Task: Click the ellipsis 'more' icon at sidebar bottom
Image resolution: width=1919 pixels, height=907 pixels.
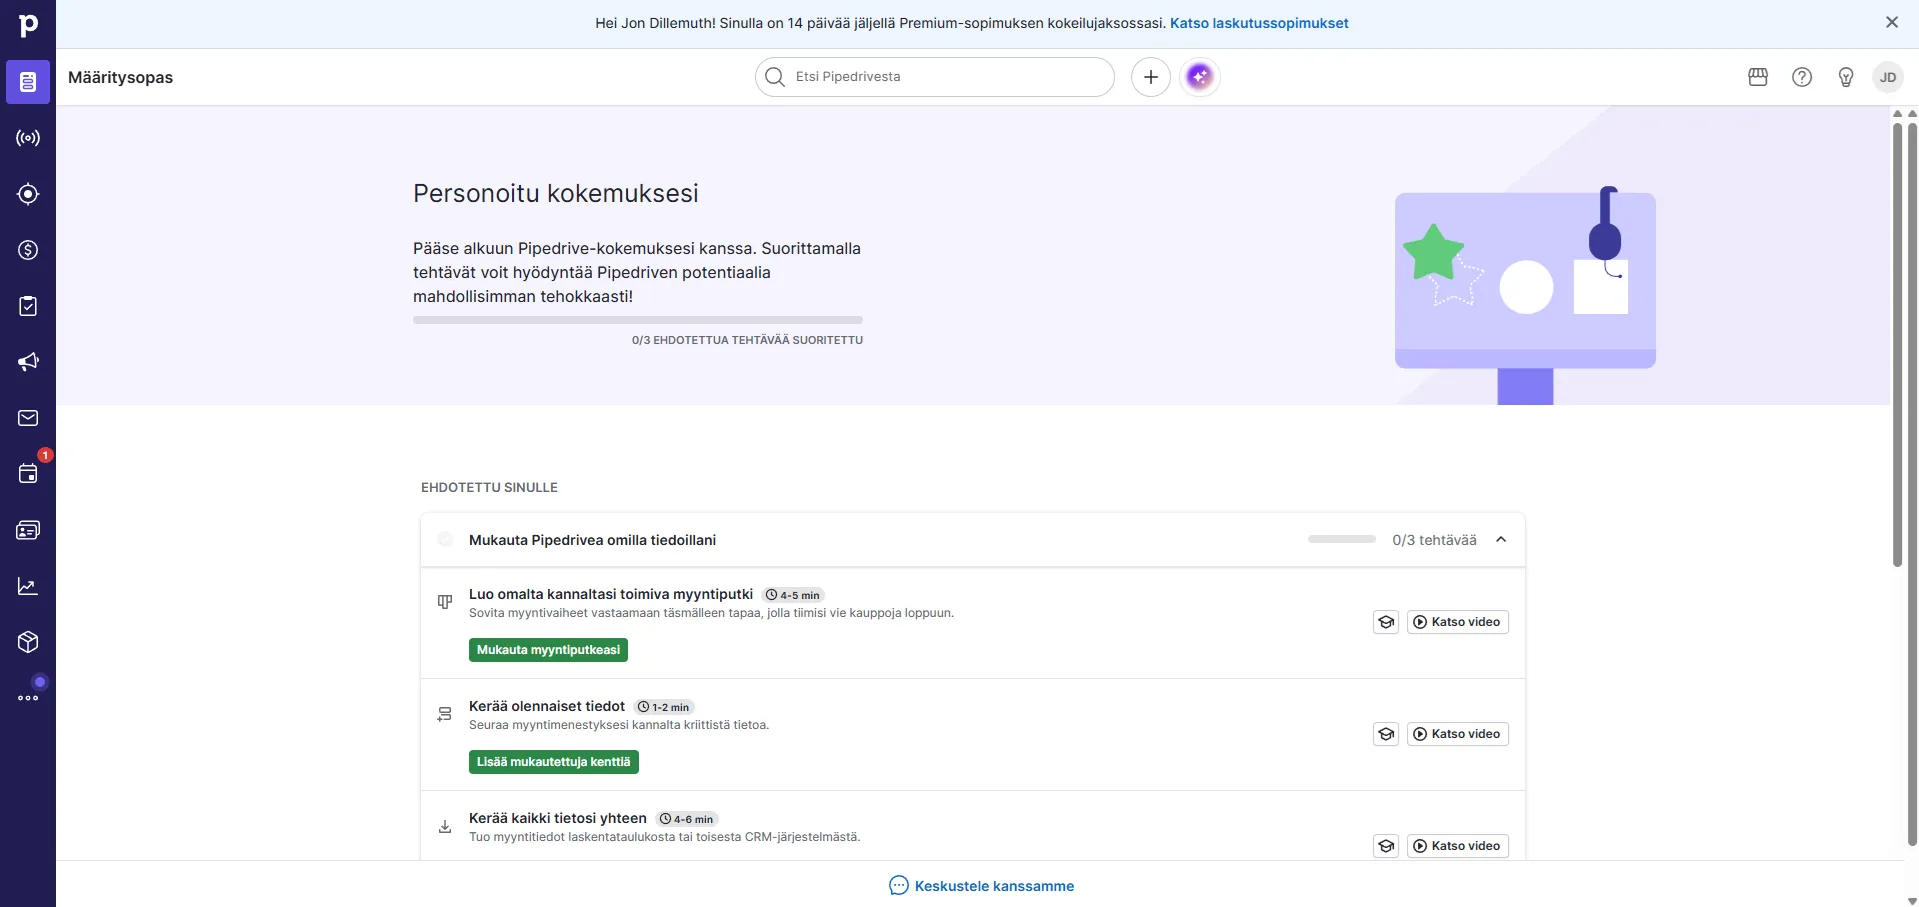Action: 27,698
